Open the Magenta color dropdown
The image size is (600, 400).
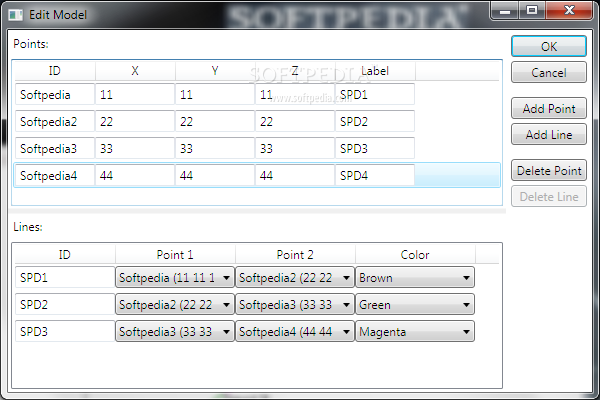tap(415, 331)
